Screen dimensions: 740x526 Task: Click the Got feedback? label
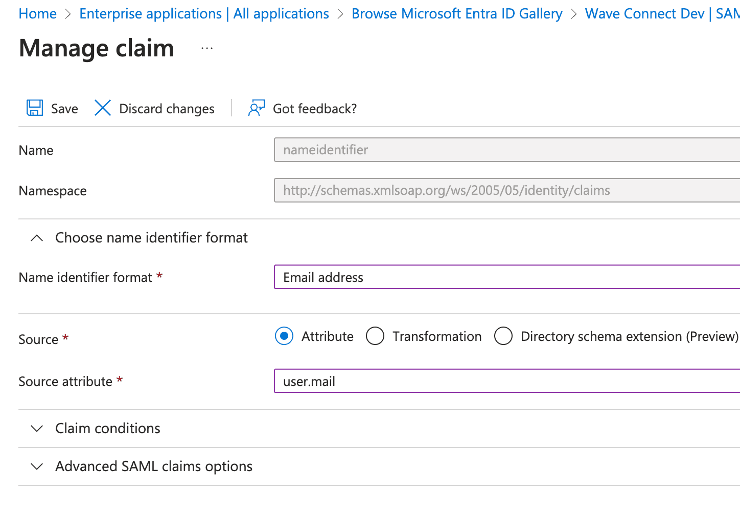pos(315,109)
